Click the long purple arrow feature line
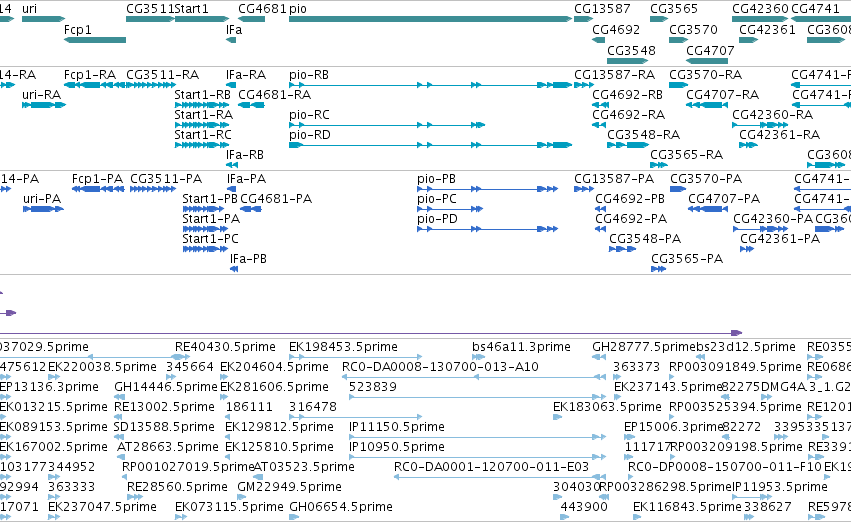Viewport: 851px width, 522px height. [x=371, y=333]
